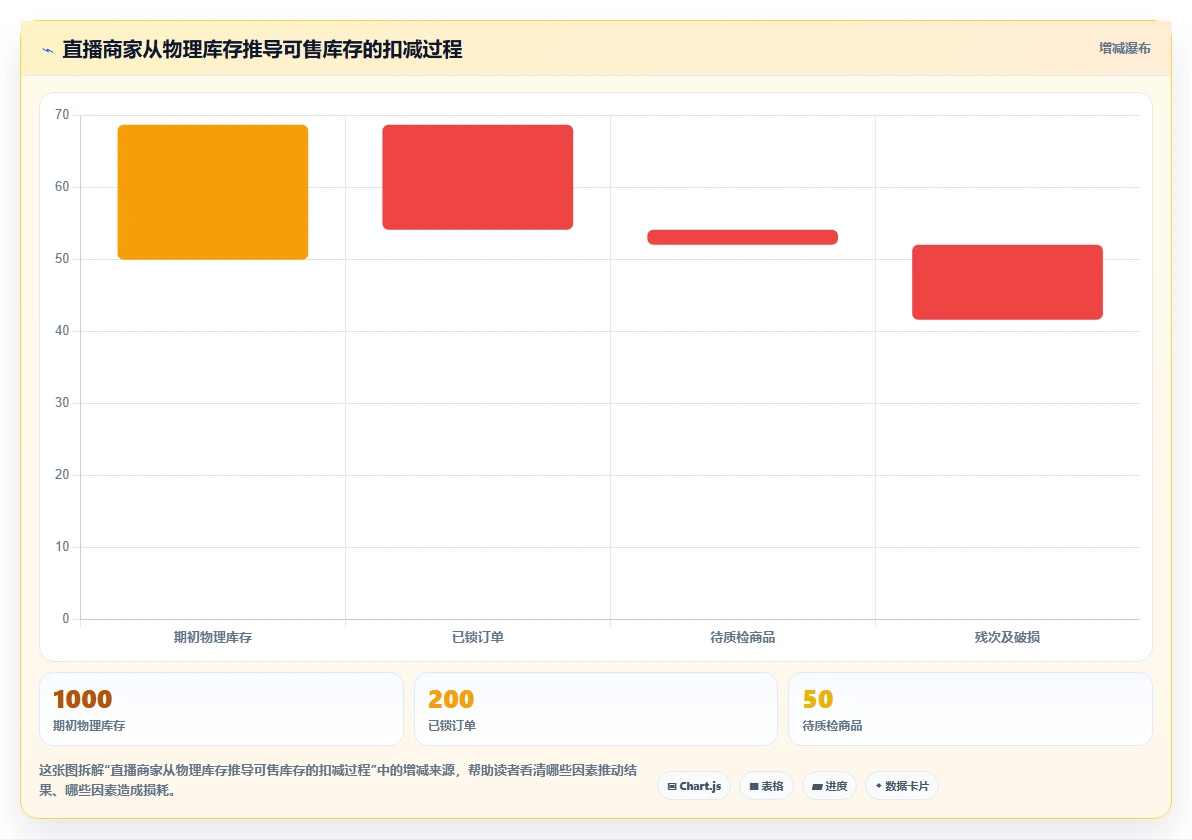
Task: Select the 数据卡片 chip
Action: pyautogui.click(x=902, y=786)
